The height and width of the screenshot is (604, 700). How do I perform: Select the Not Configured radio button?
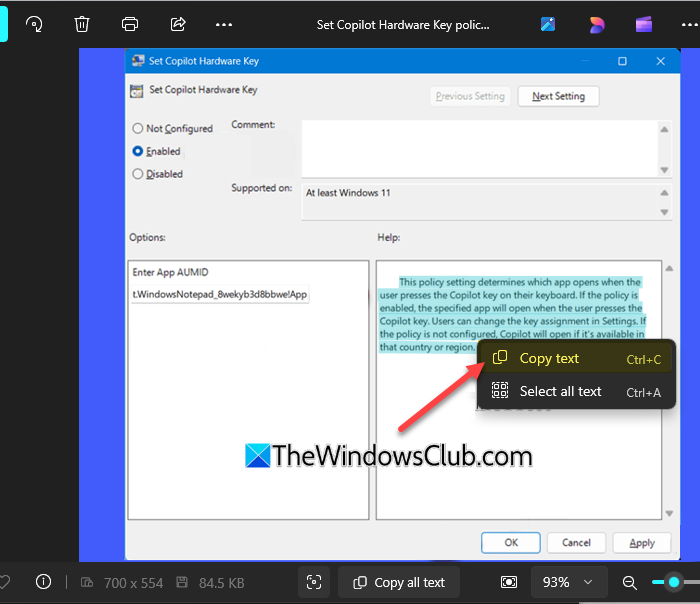click(138, 129)
